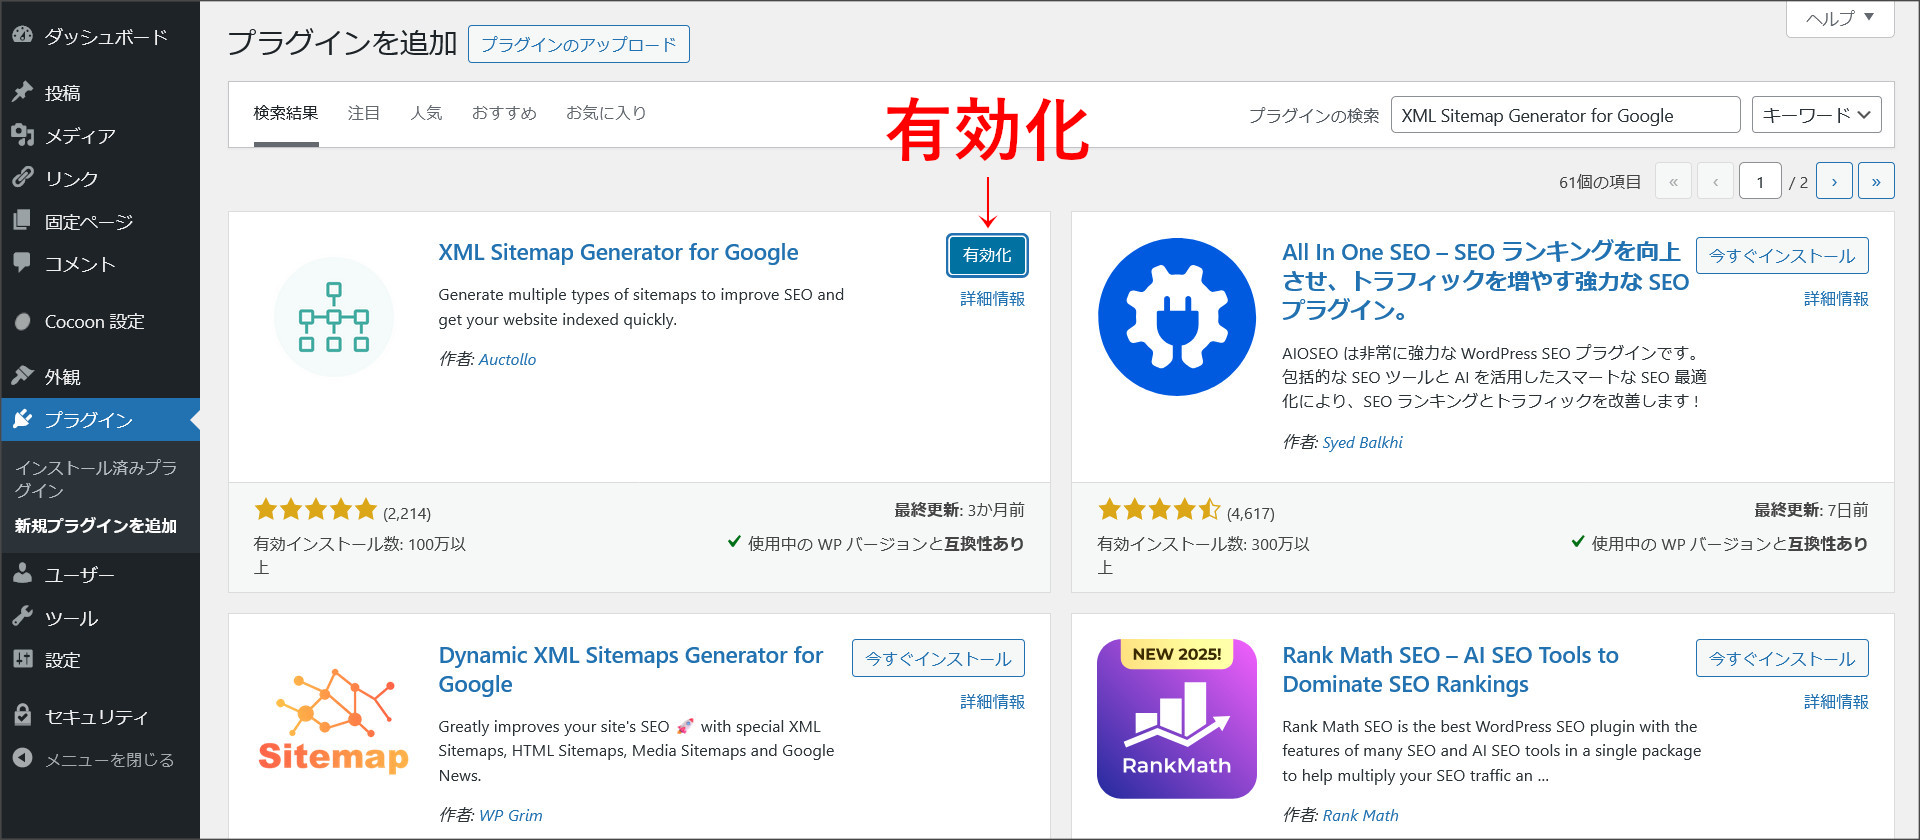This screenshot has width=1920, height=840.
Task: Open XML Sitemap Generator for Google title link
Action: coord(618,252)
